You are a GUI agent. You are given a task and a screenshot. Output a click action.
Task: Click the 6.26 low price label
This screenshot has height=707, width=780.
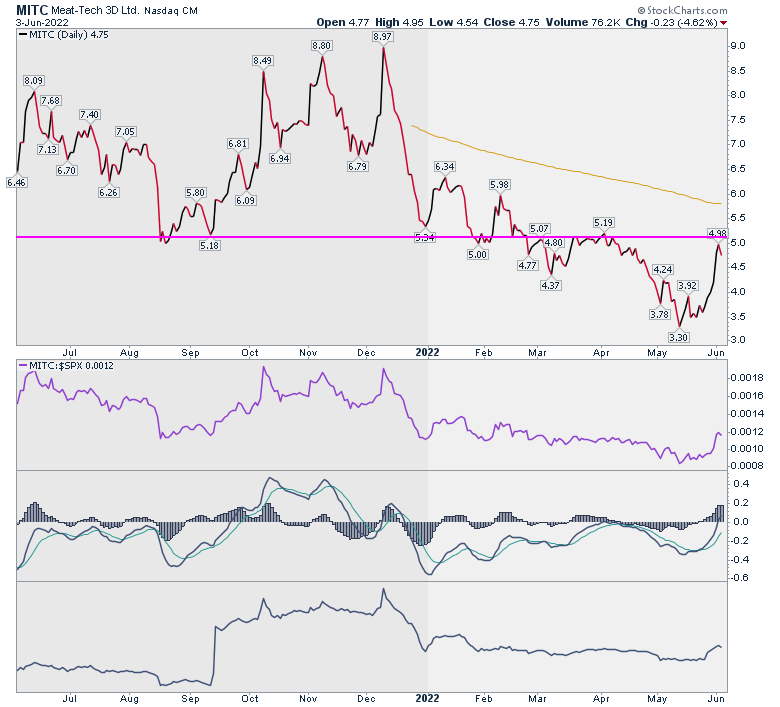108,193
